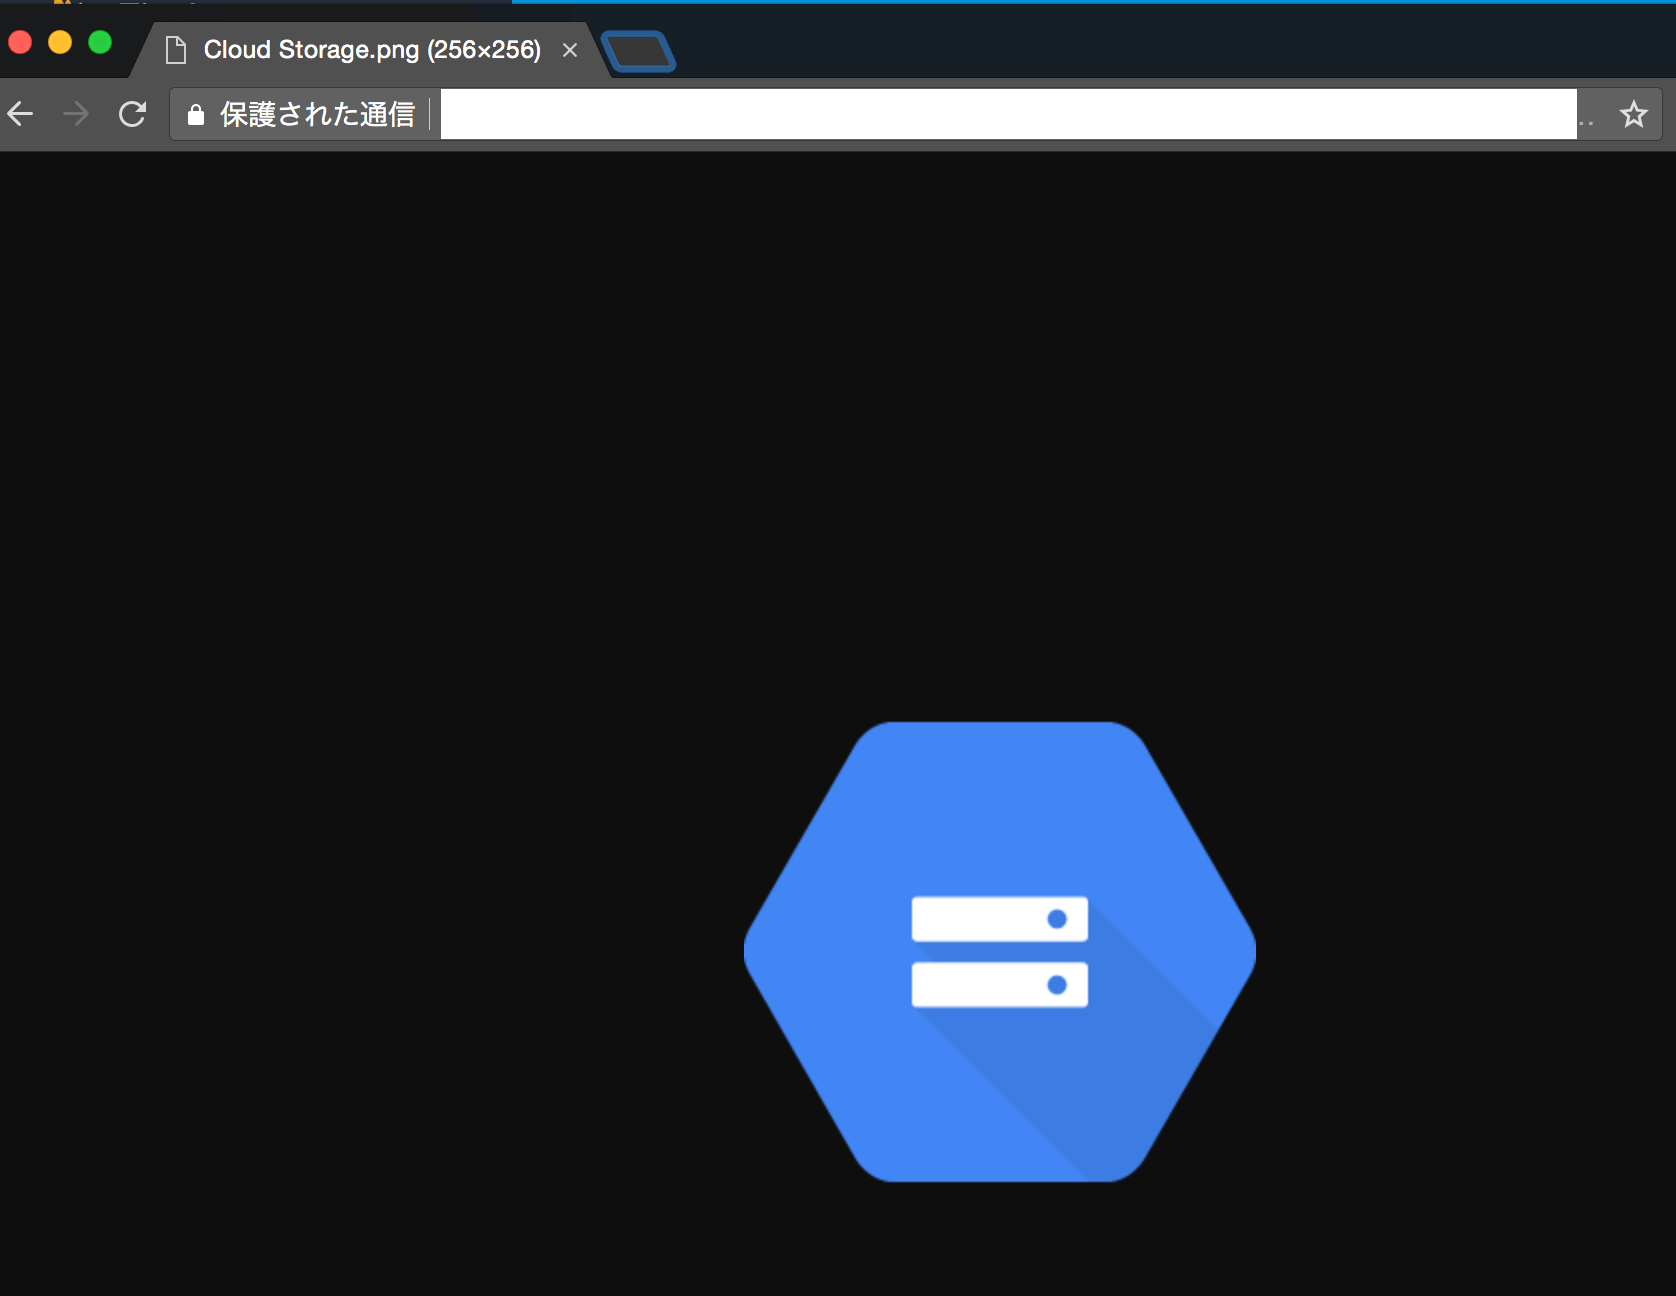Viewport: 1676px width, 1296px height.
Task: Open a new tab
Action: (x=638, y=52)
